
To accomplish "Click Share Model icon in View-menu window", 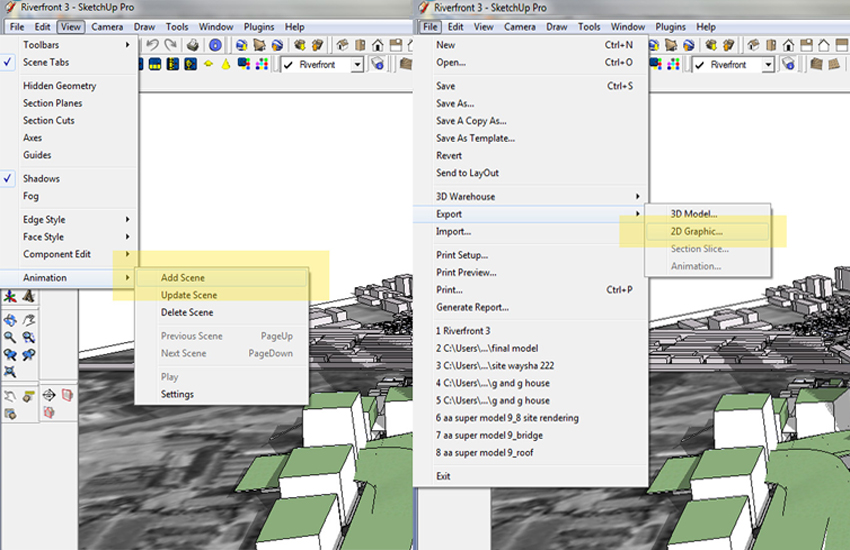I will tap(318, 45).
